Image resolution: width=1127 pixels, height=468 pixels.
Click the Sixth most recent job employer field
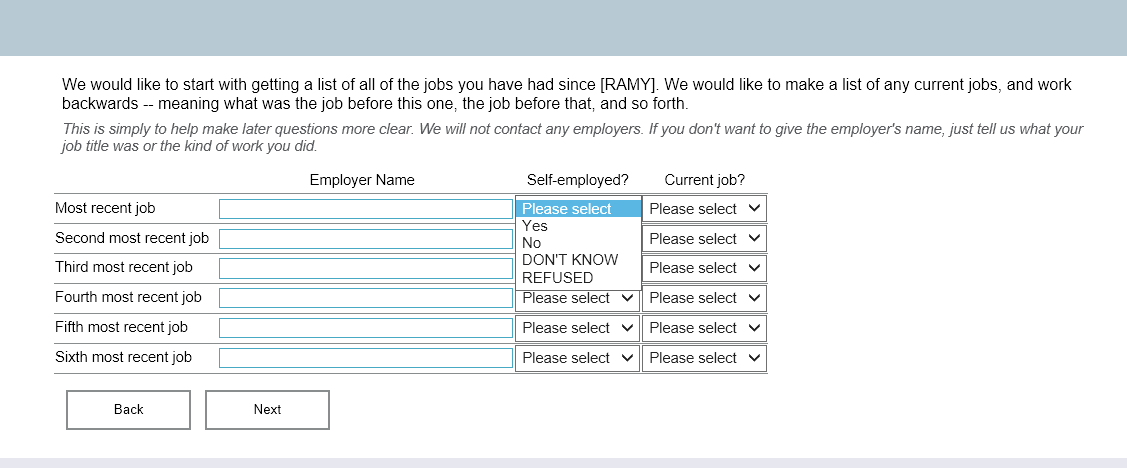(x=365, y=358)
